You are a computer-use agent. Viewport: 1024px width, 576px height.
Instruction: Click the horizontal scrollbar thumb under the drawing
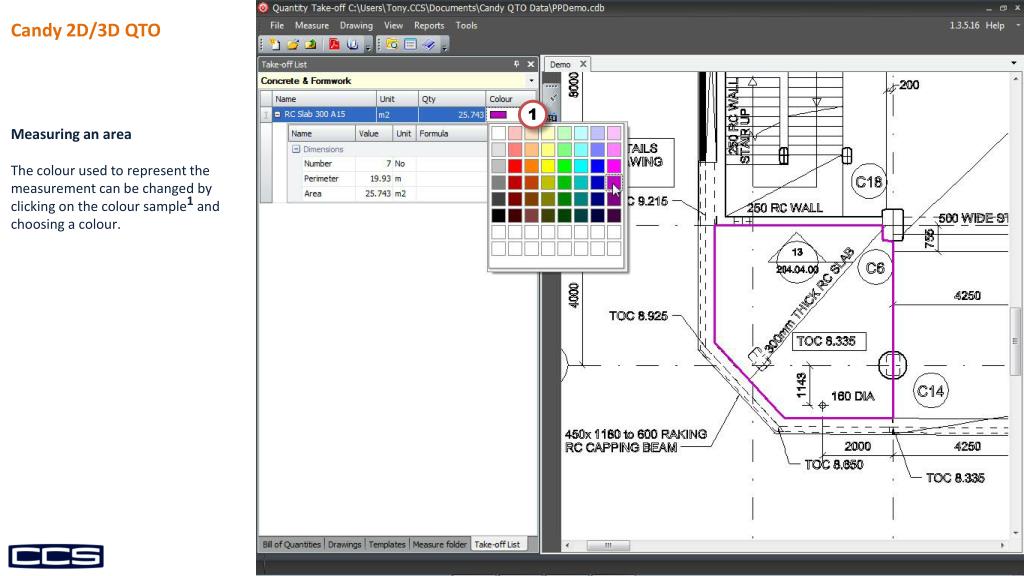pos(608,545)
